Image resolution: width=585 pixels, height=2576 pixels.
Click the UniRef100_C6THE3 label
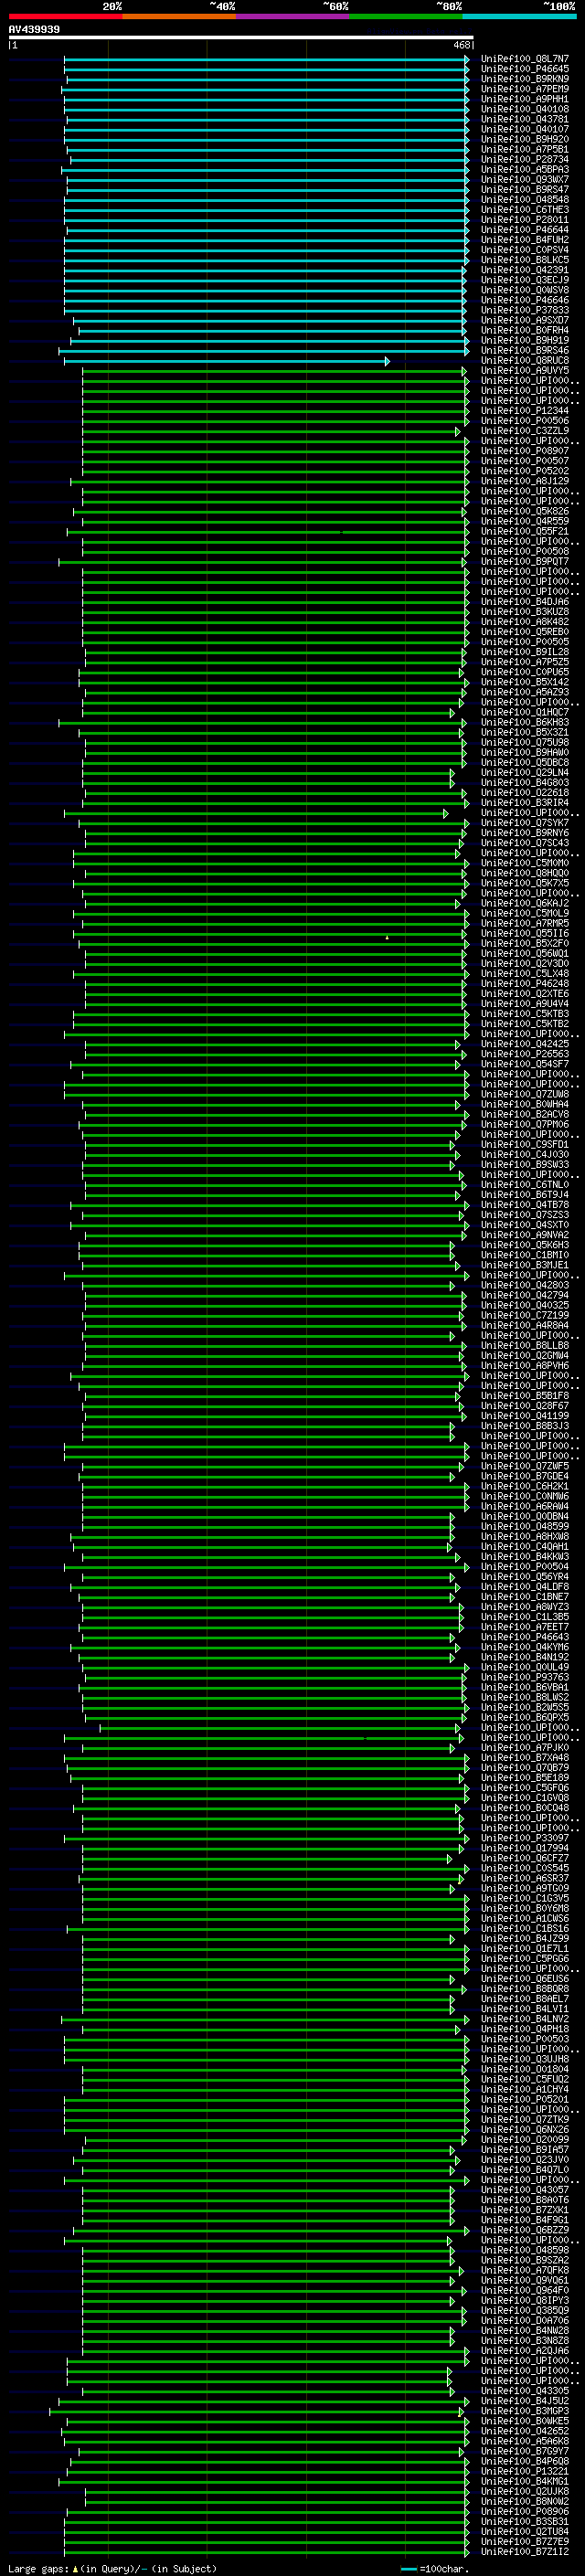coord(525,210)
